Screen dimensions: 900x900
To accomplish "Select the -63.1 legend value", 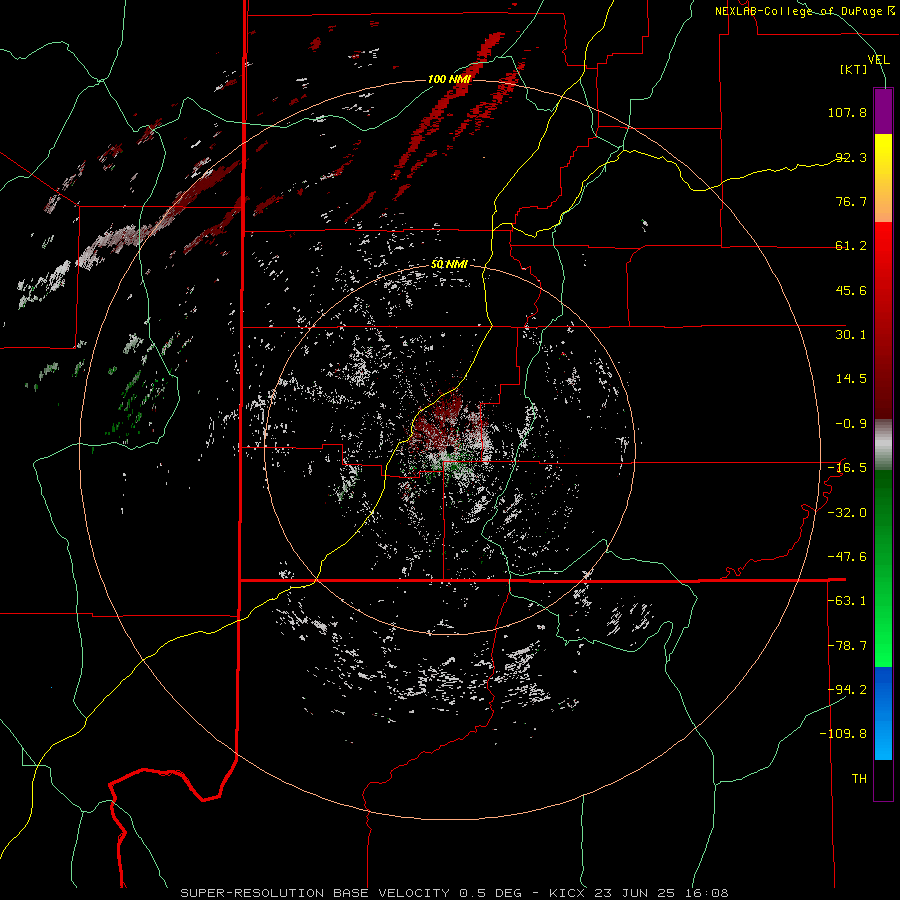I will click(x=847, y=601).
